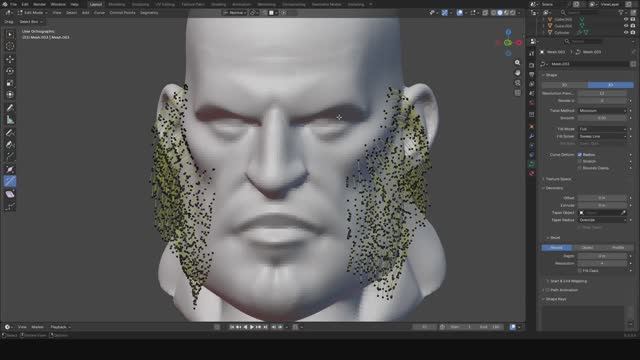Select the Randomize tool at the toolbar's bottom
The image size is (640, 360).
click(10, 207)
